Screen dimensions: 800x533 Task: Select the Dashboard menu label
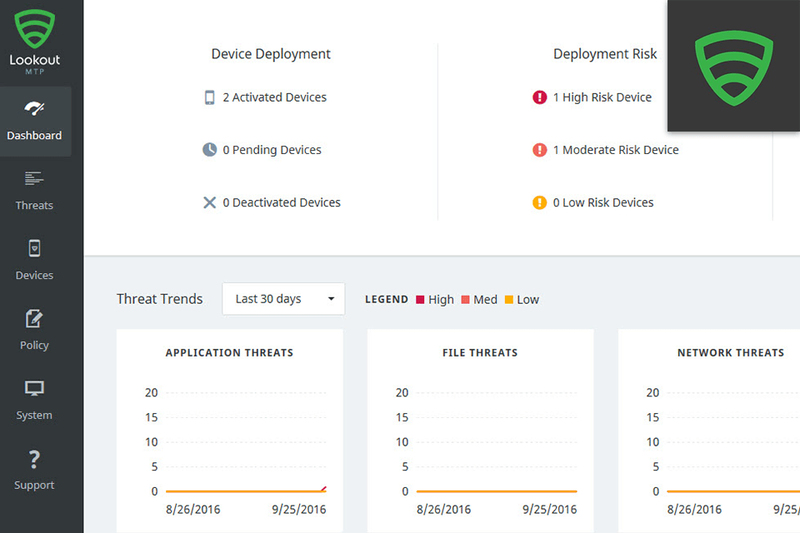34,136
